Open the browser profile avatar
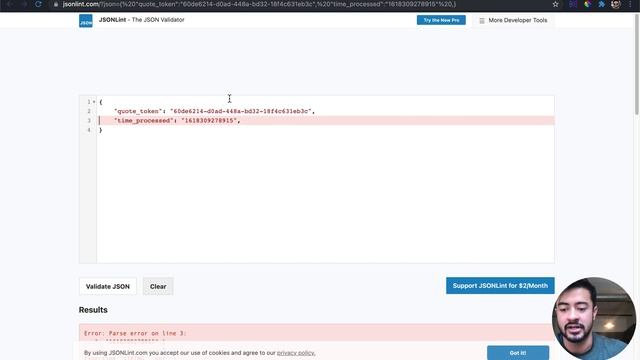The width and height of the screenshot is (640, 360). [616, 4]
